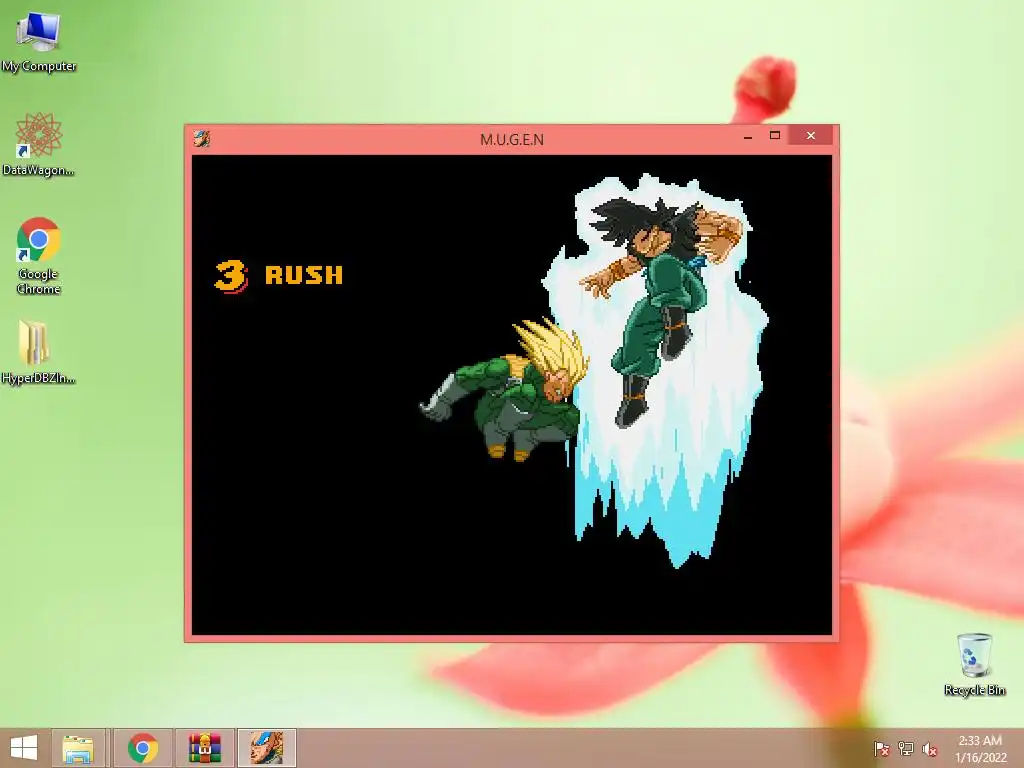1024x768 pixels.
Task: Maximize the M.U.G.E.N window
Action: pos(775,136)
